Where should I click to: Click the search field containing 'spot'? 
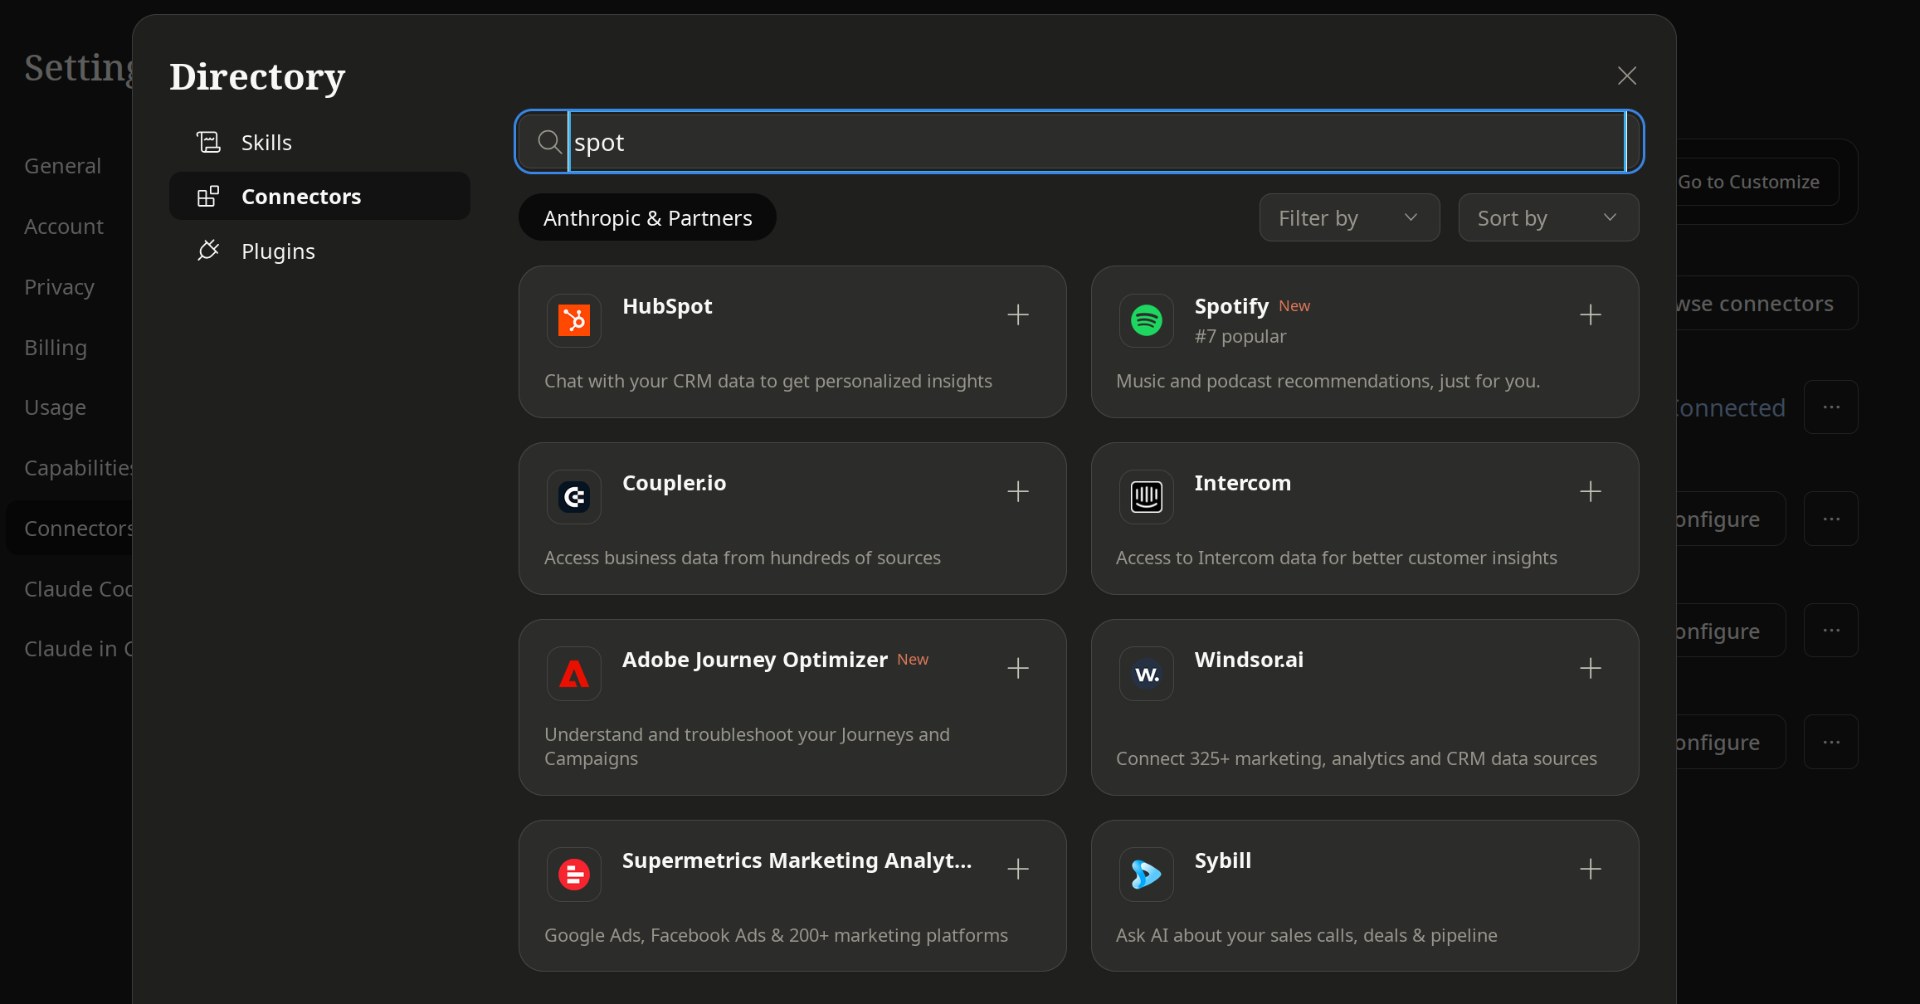coord(1095,142)
